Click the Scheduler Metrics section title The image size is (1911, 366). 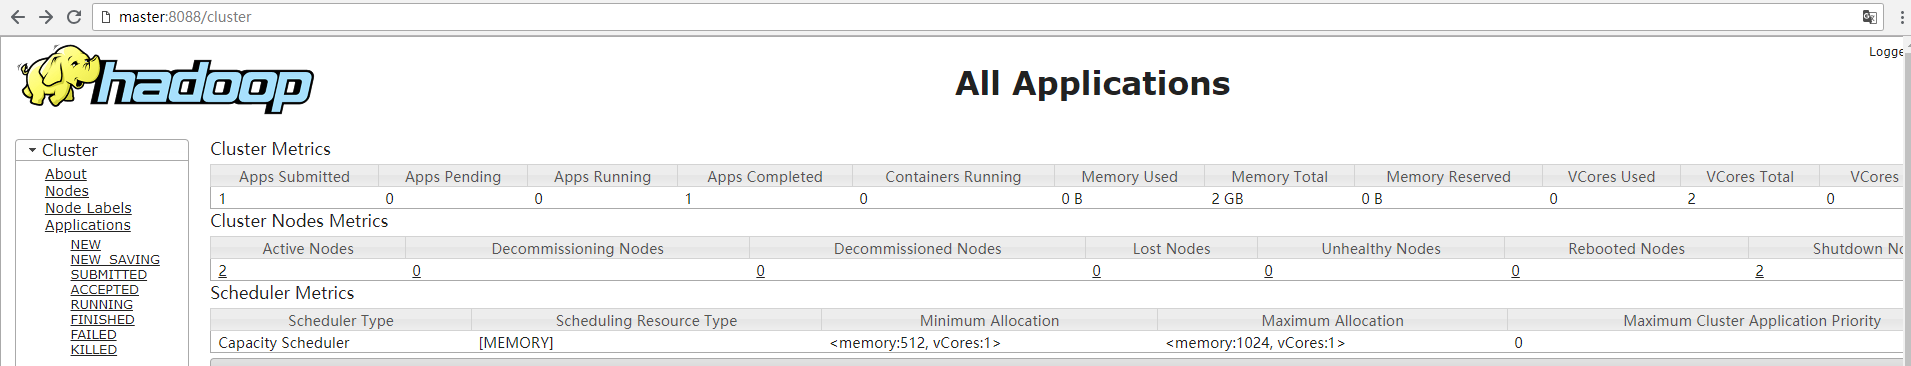[x=282, y=293]
